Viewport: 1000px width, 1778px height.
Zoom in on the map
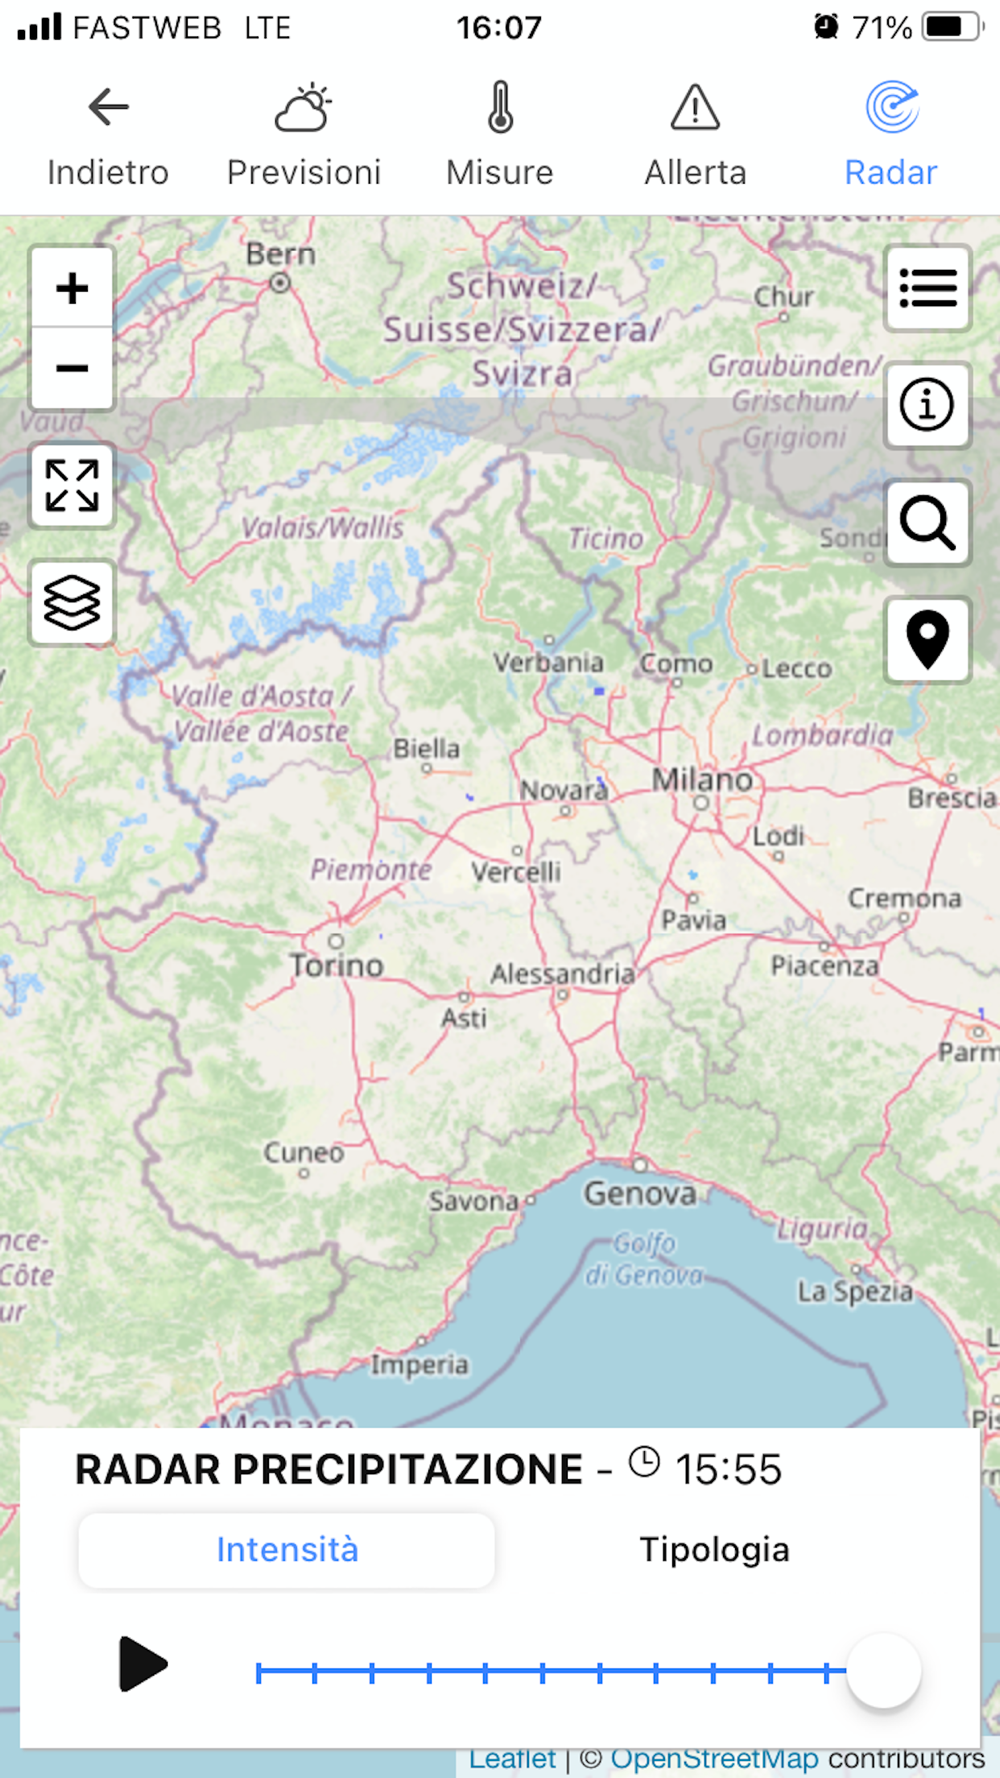(x=72, y=288)
